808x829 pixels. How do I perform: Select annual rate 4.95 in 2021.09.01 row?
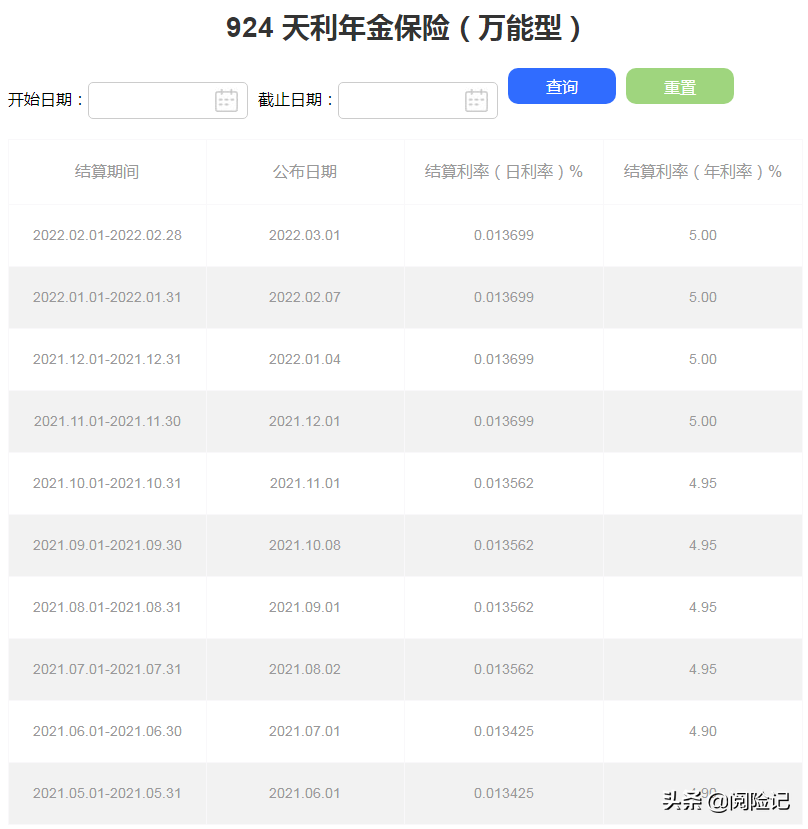click(703, 607)
